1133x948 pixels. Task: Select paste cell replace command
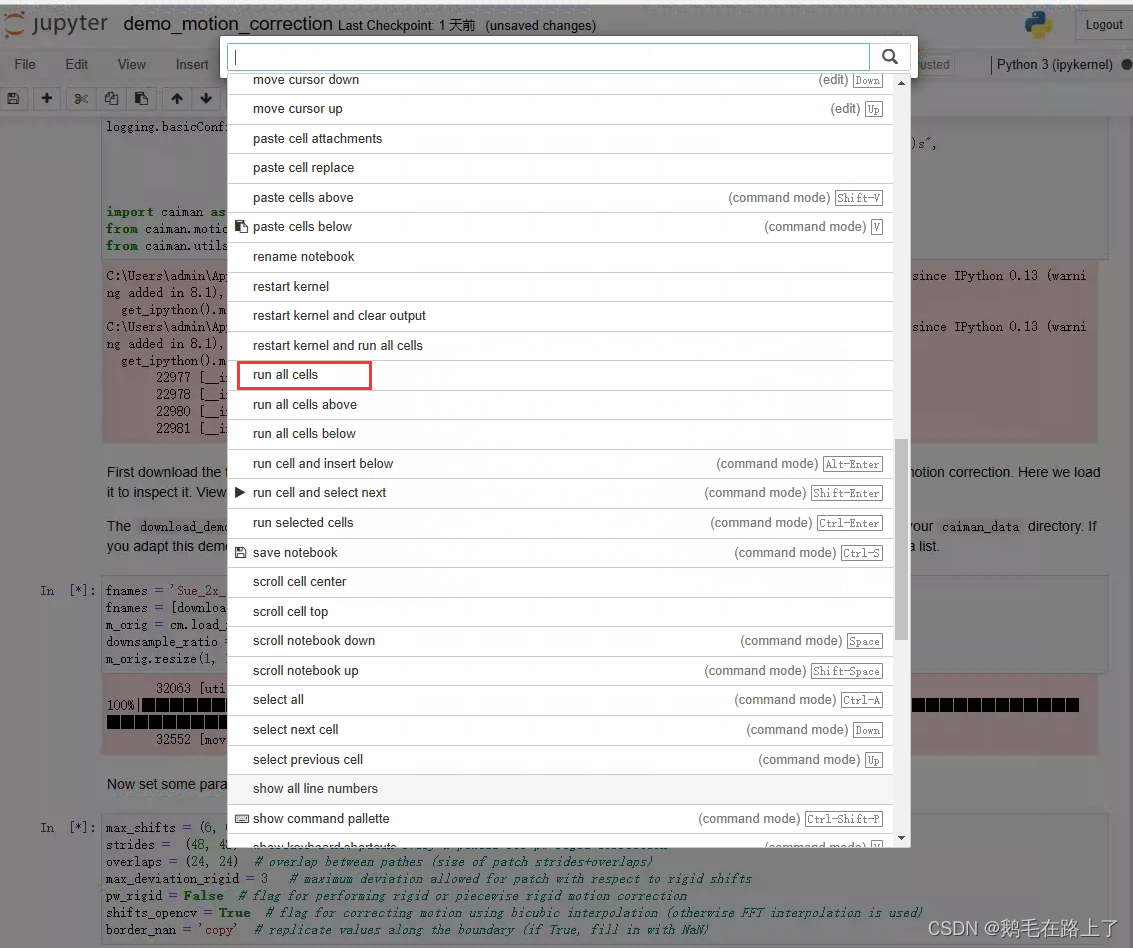(x=560, y=168)
